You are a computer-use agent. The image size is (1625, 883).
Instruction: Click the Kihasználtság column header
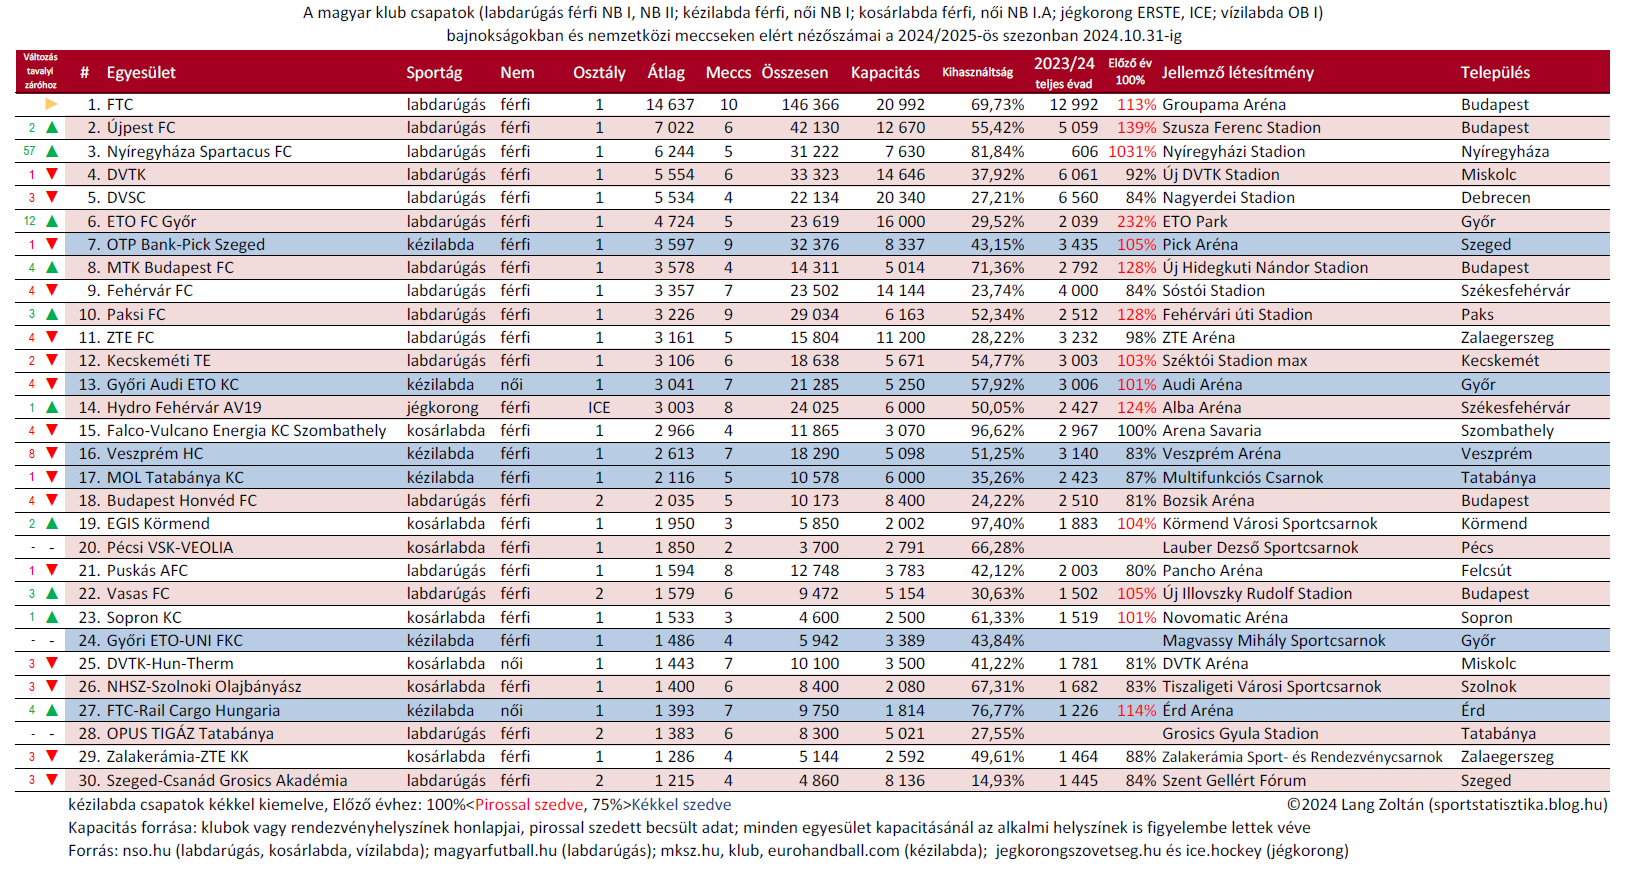pyautogui.click(x=977, y=72)
